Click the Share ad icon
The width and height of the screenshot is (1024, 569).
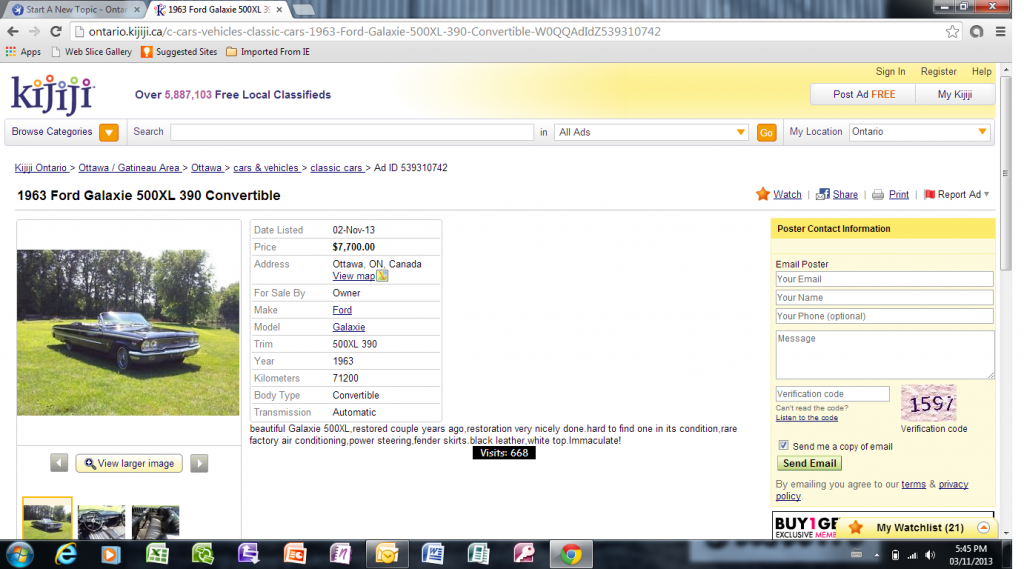pos(823,194)
